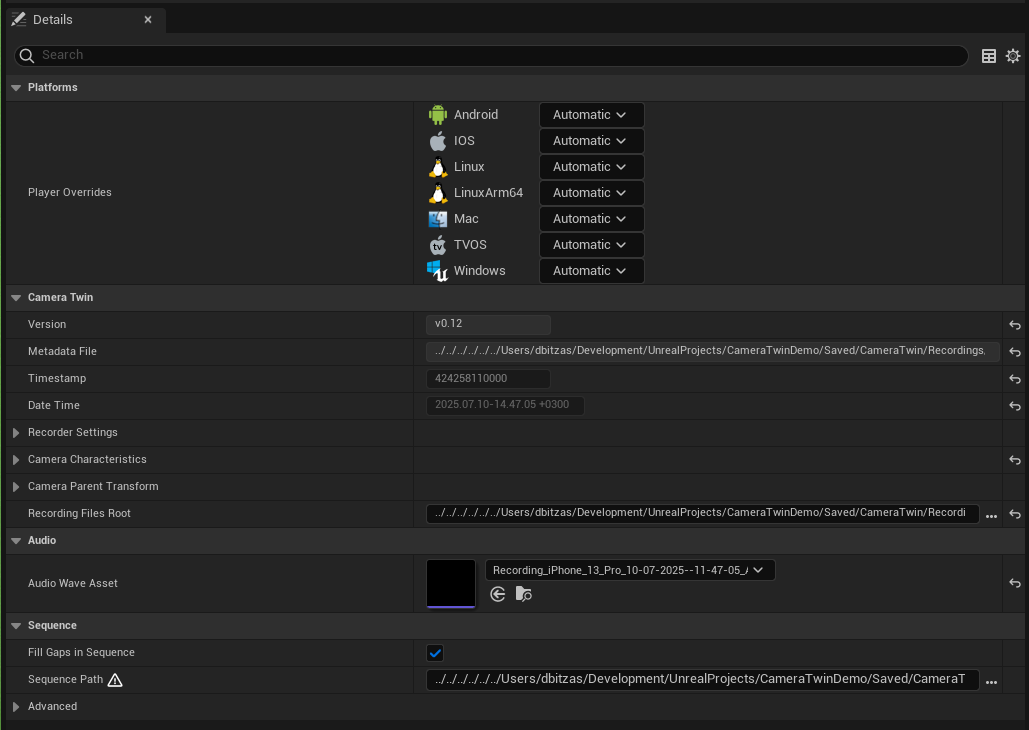Open the Details settings gear
Image resolution: width=1029 pixels, height=730 pixels.
pos(1013,56)
